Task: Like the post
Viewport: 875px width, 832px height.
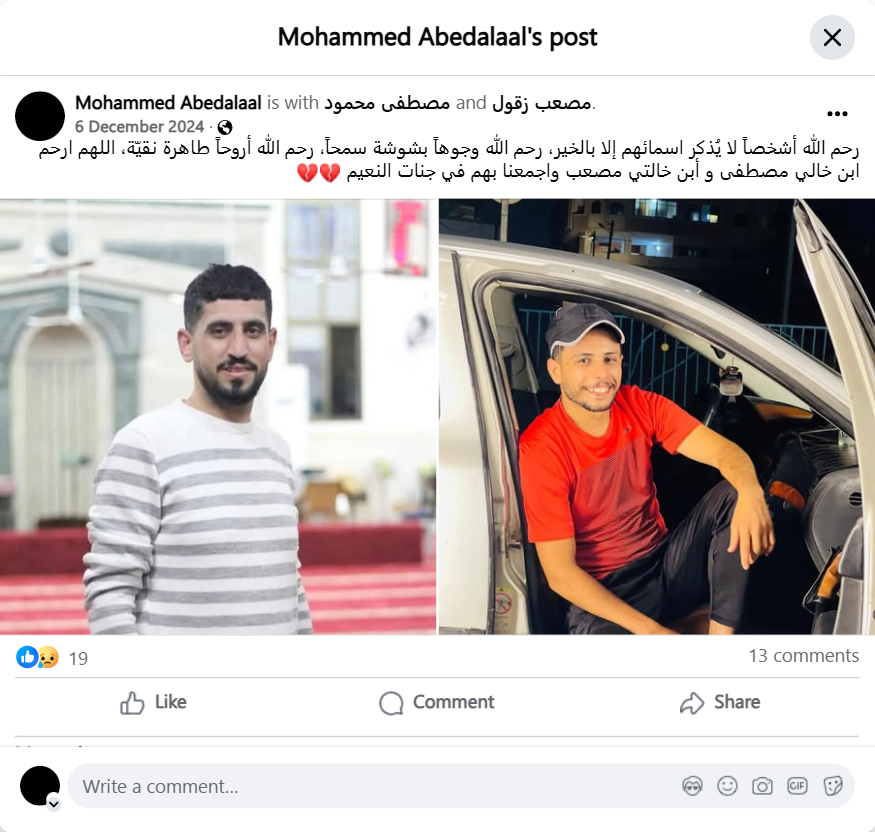Action: [x=153, y=703]
